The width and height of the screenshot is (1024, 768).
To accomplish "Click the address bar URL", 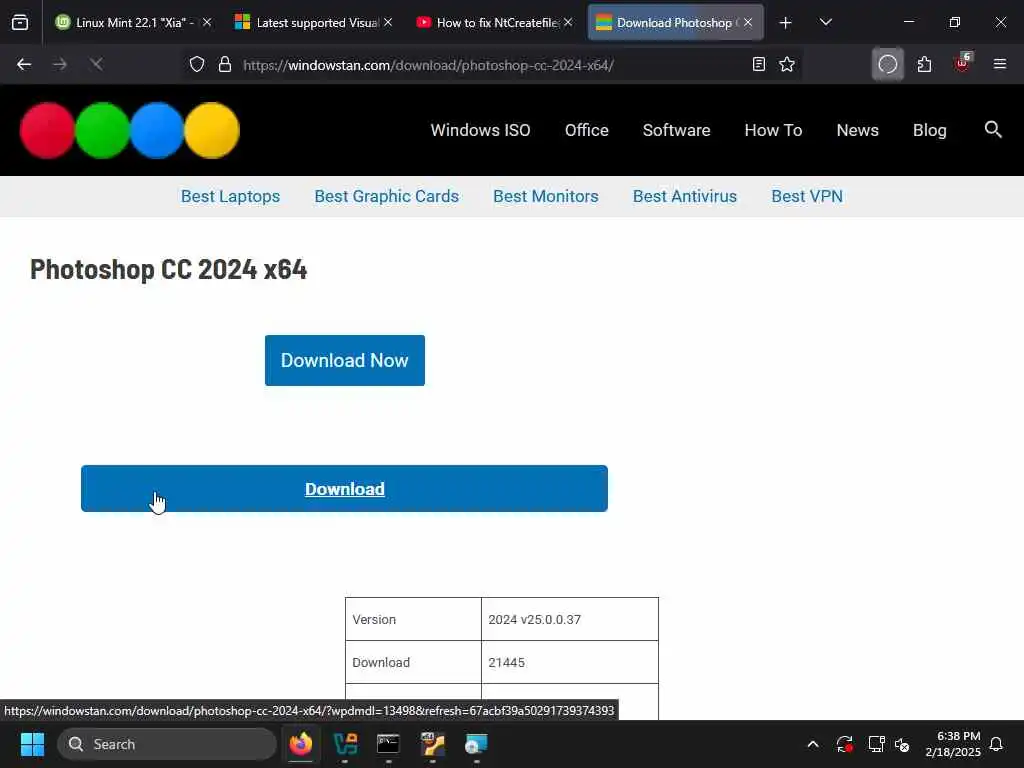I will point(428,65).
